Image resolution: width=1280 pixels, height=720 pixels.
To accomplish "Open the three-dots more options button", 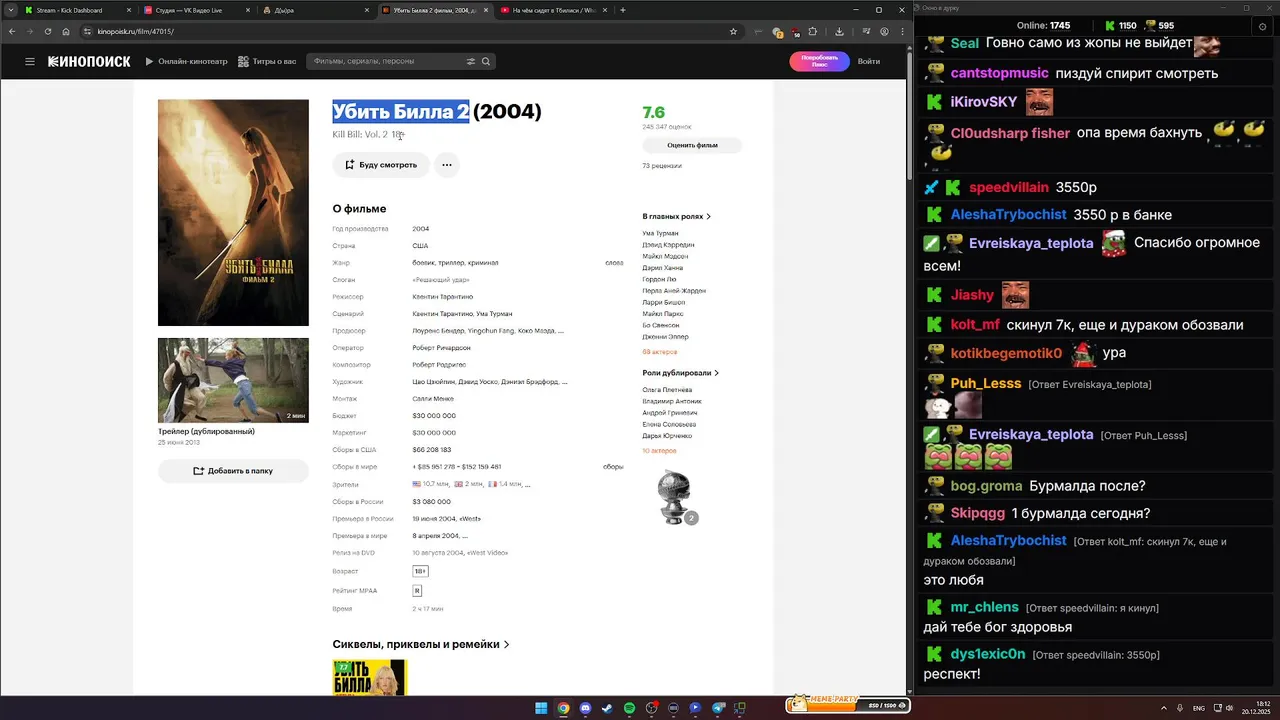I will coord(447,164).
